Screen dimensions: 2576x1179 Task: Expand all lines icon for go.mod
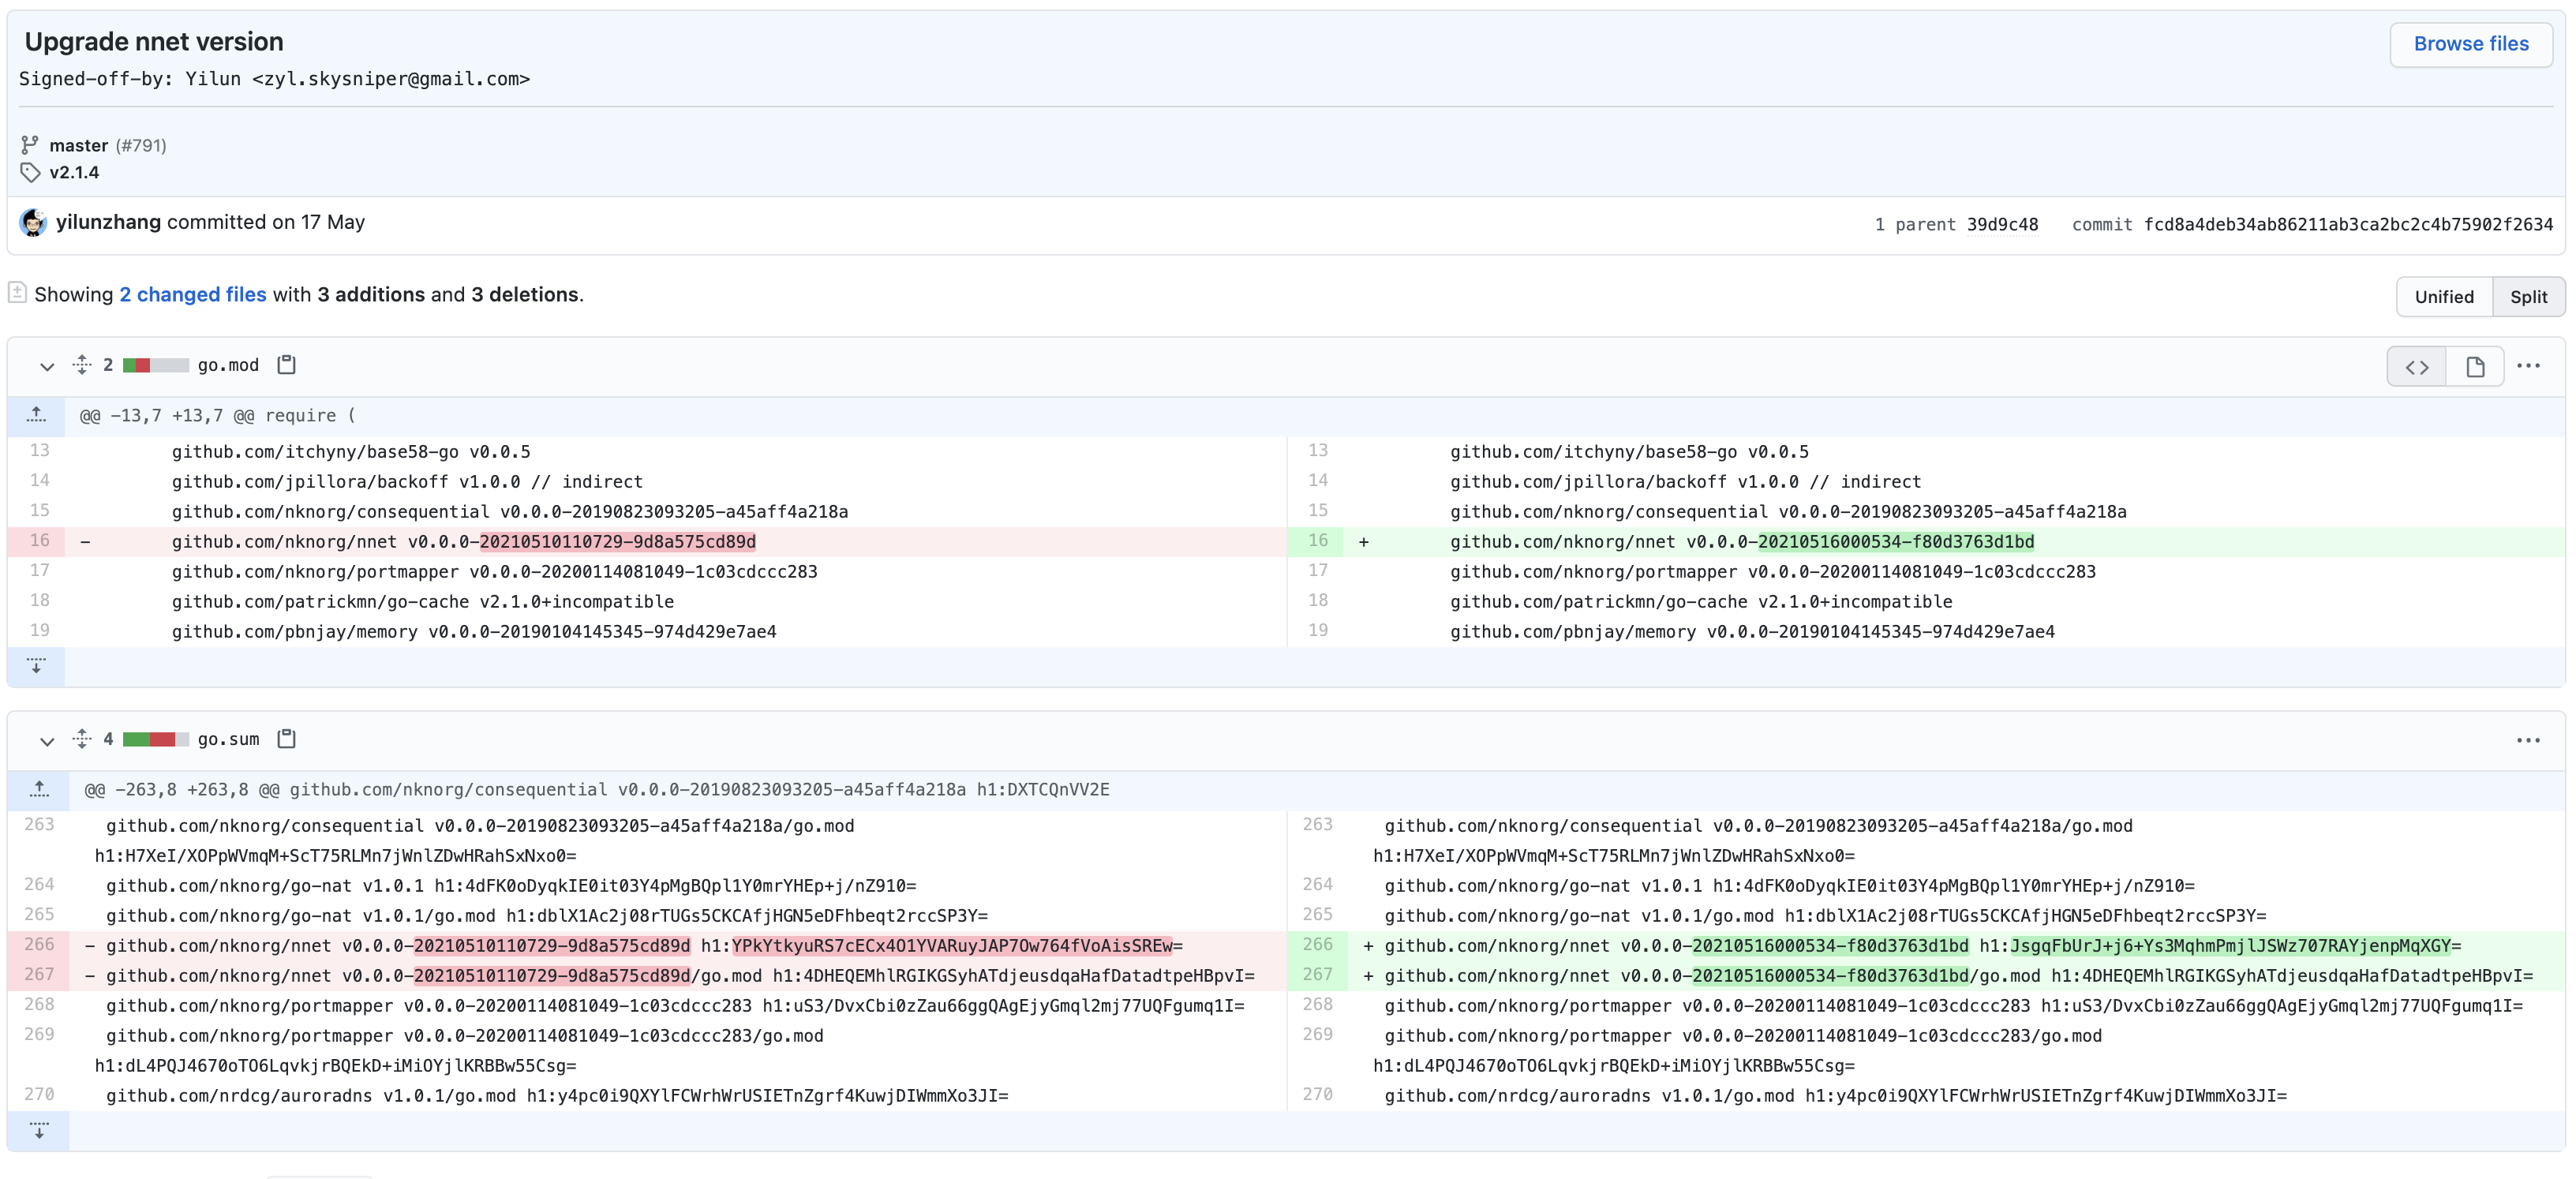[x=82, y=365]
